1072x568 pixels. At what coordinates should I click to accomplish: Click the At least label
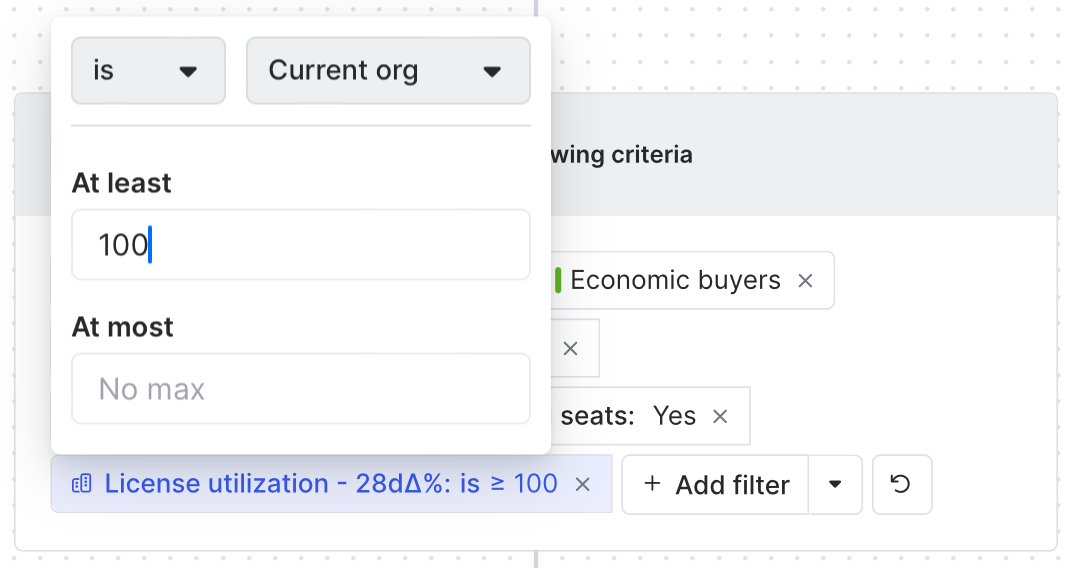[122, 183]
